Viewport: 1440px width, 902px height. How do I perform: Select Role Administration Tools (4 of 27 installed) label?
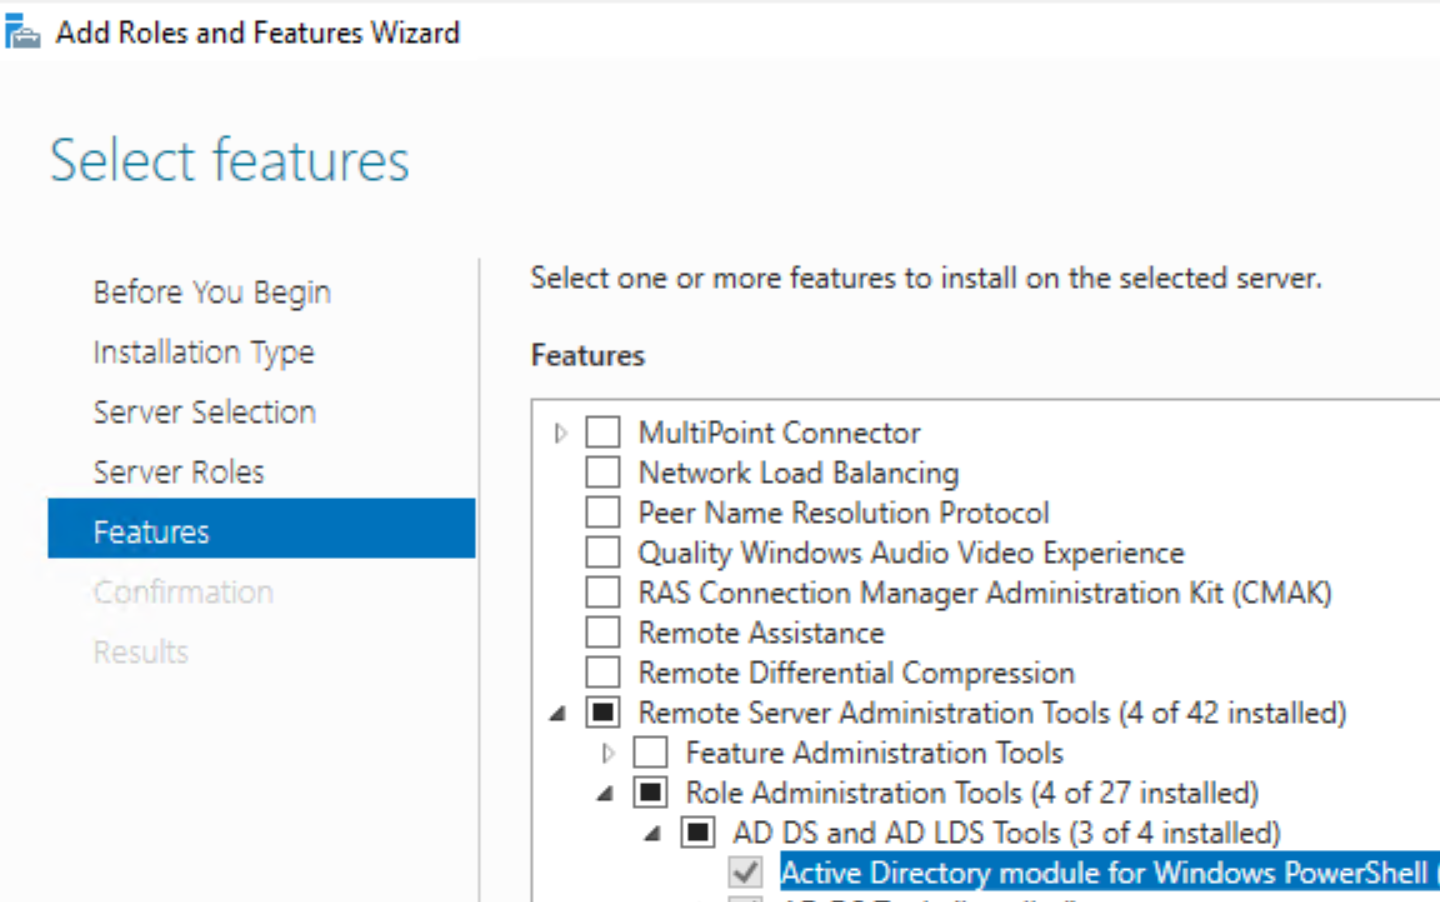pyautogui.click(x=972, y=793)
